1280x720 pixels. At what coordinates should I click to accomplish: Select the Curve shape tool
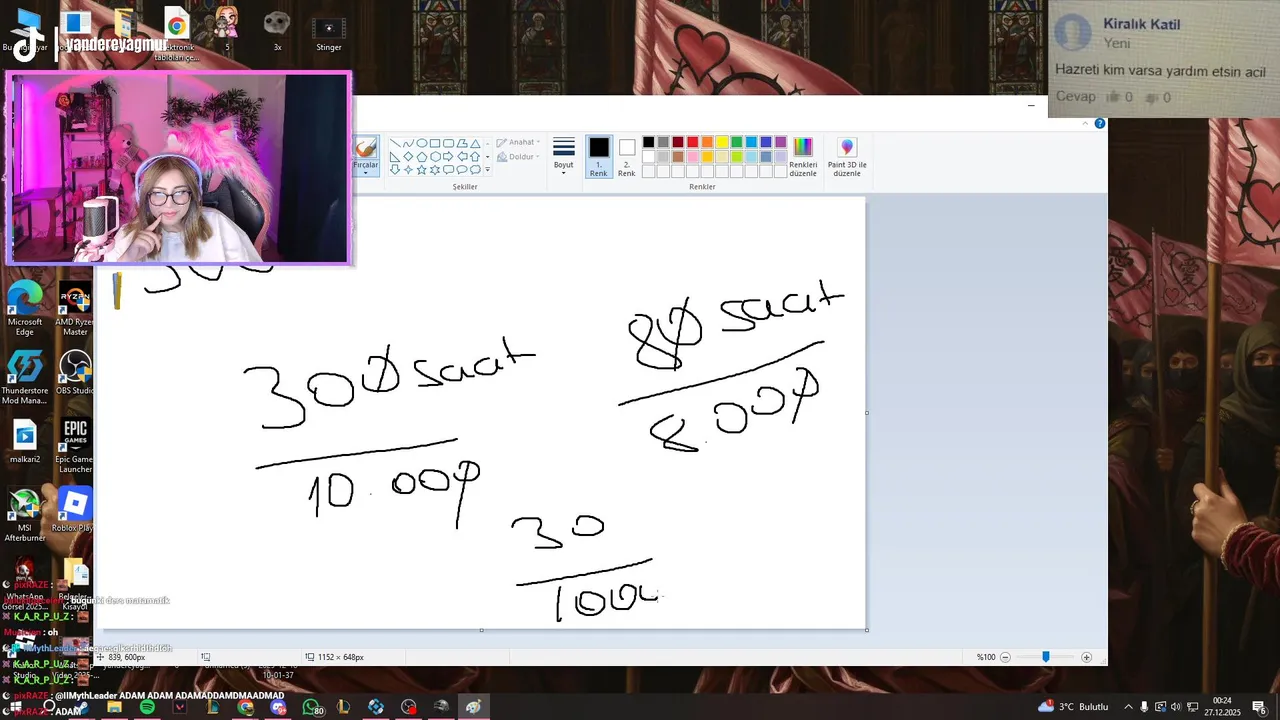[408, 143]
